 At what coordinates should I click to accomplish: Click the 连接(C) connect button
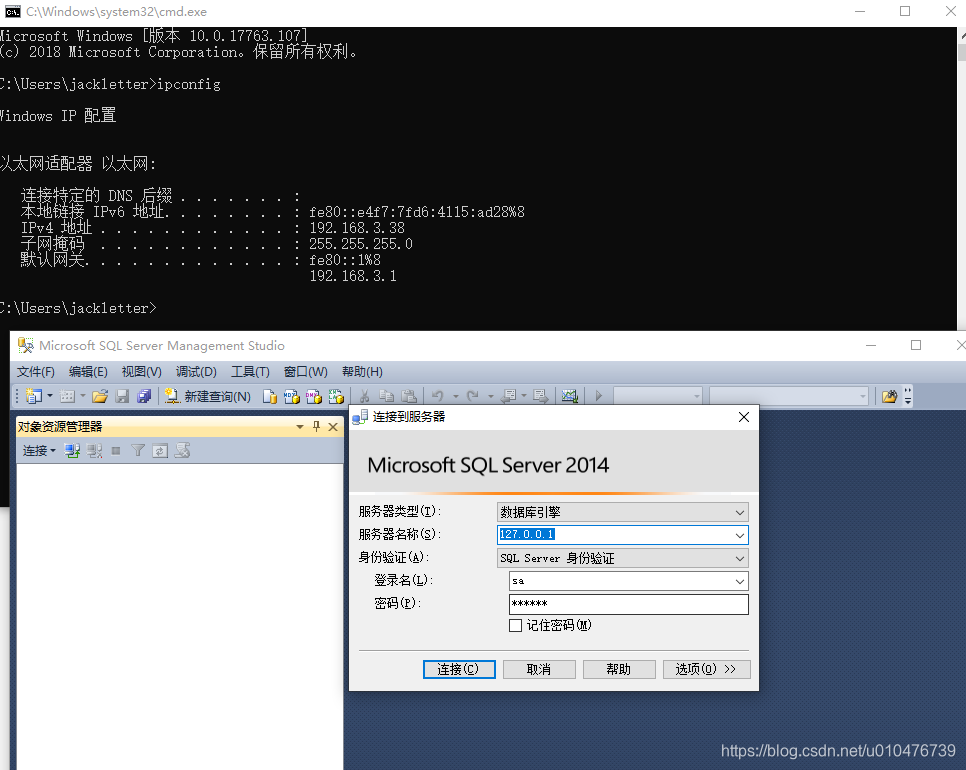click(x=459, y=669)
